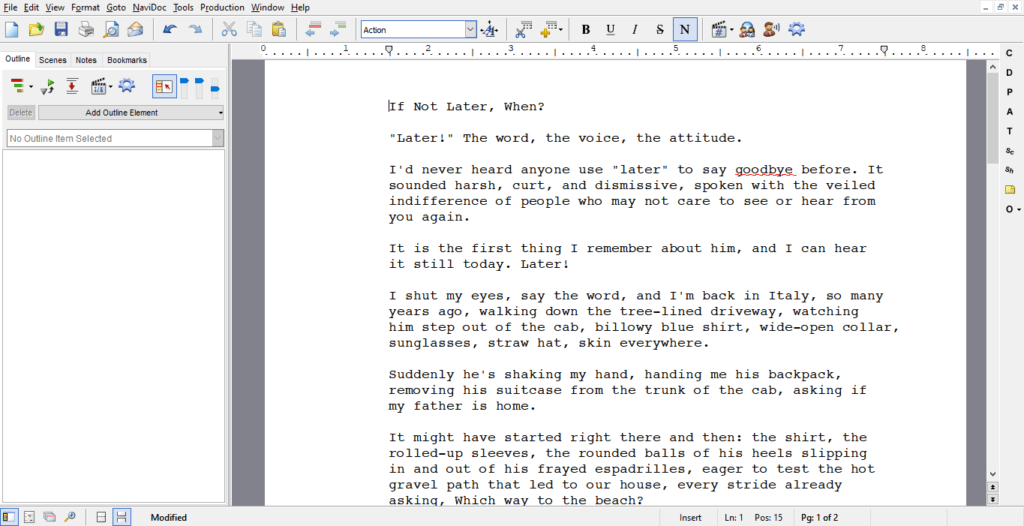Toggle underline formatting
The image size is (1024, 526).
[611, 29]
